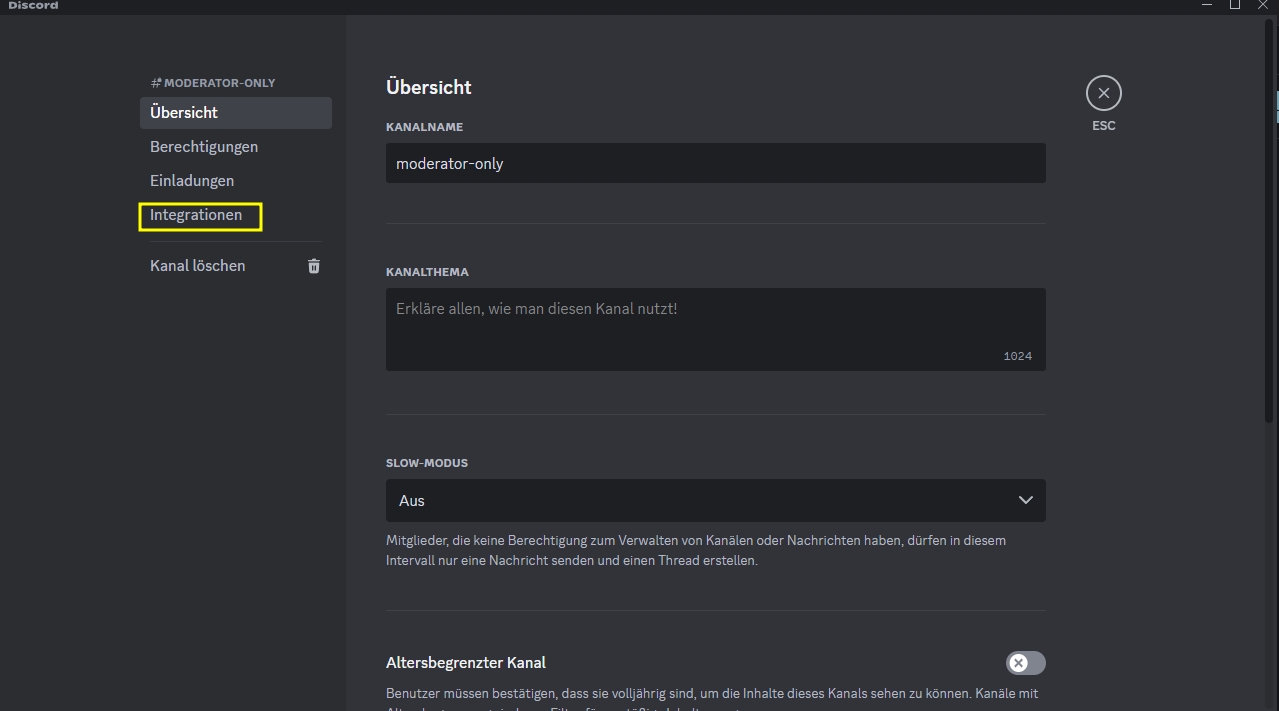
Task: Click the ESC label under close icon
Action: tap(1103, 126)
